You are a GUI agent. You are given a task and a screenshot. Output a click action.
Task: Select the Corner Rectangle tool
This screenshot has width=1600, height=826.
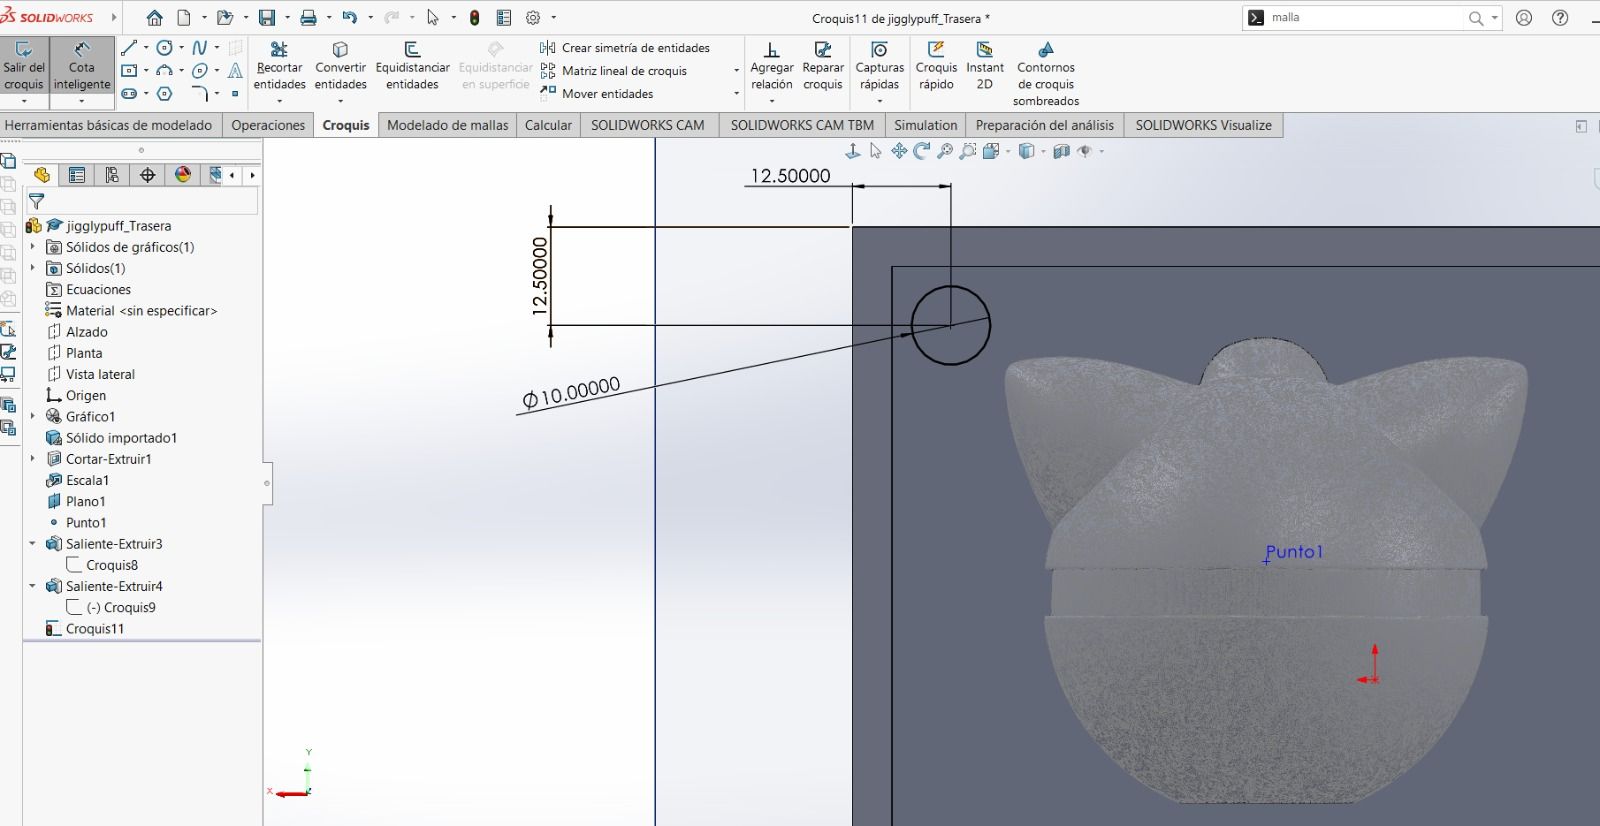[129, 70]
